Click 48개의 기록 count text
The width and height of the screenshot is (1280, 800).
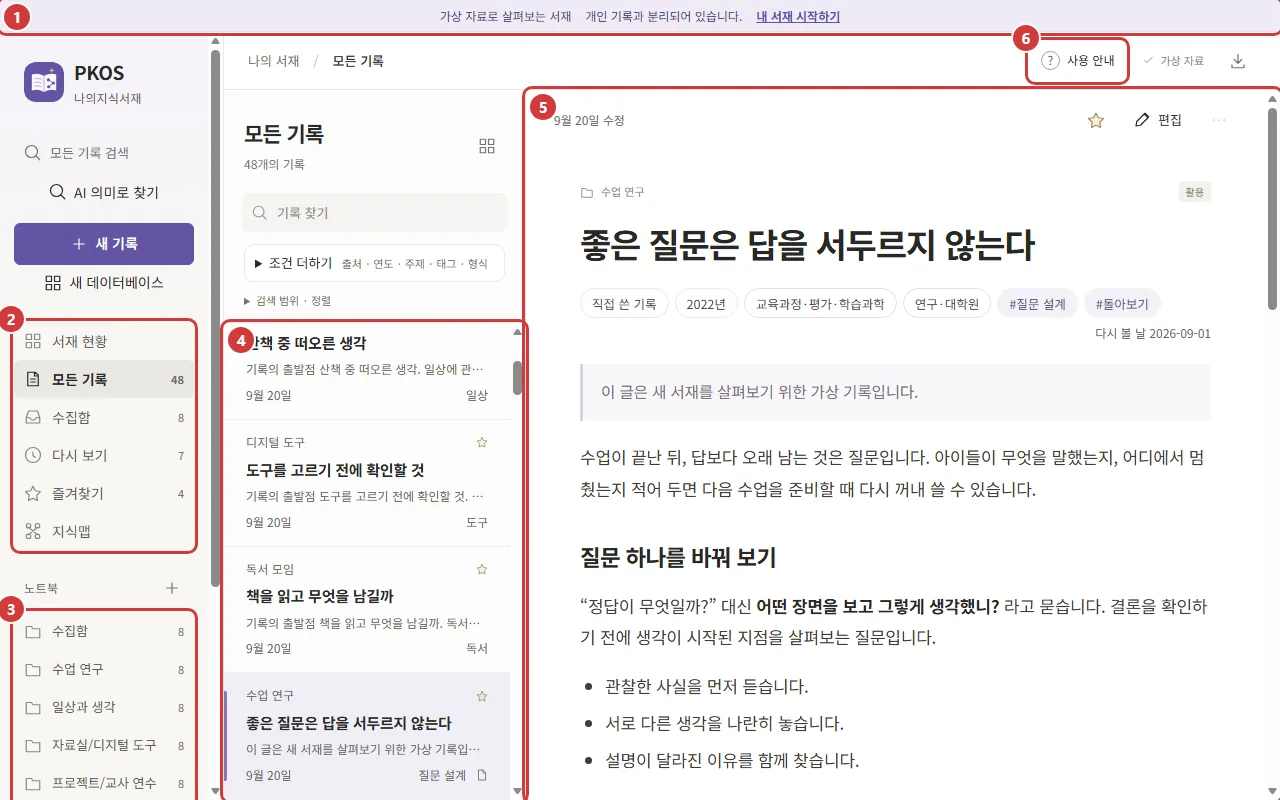[274, 164]
